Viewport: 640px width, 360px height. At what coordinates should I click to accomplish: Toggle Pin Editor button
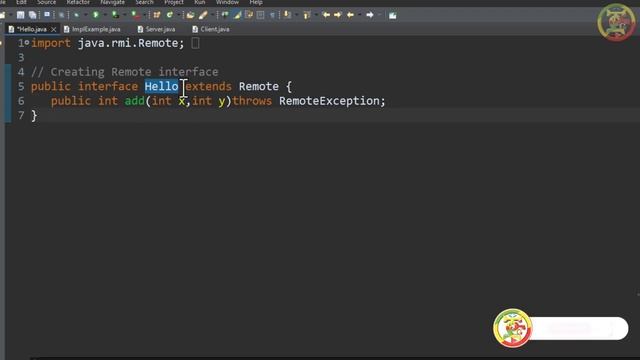[393, 16]
